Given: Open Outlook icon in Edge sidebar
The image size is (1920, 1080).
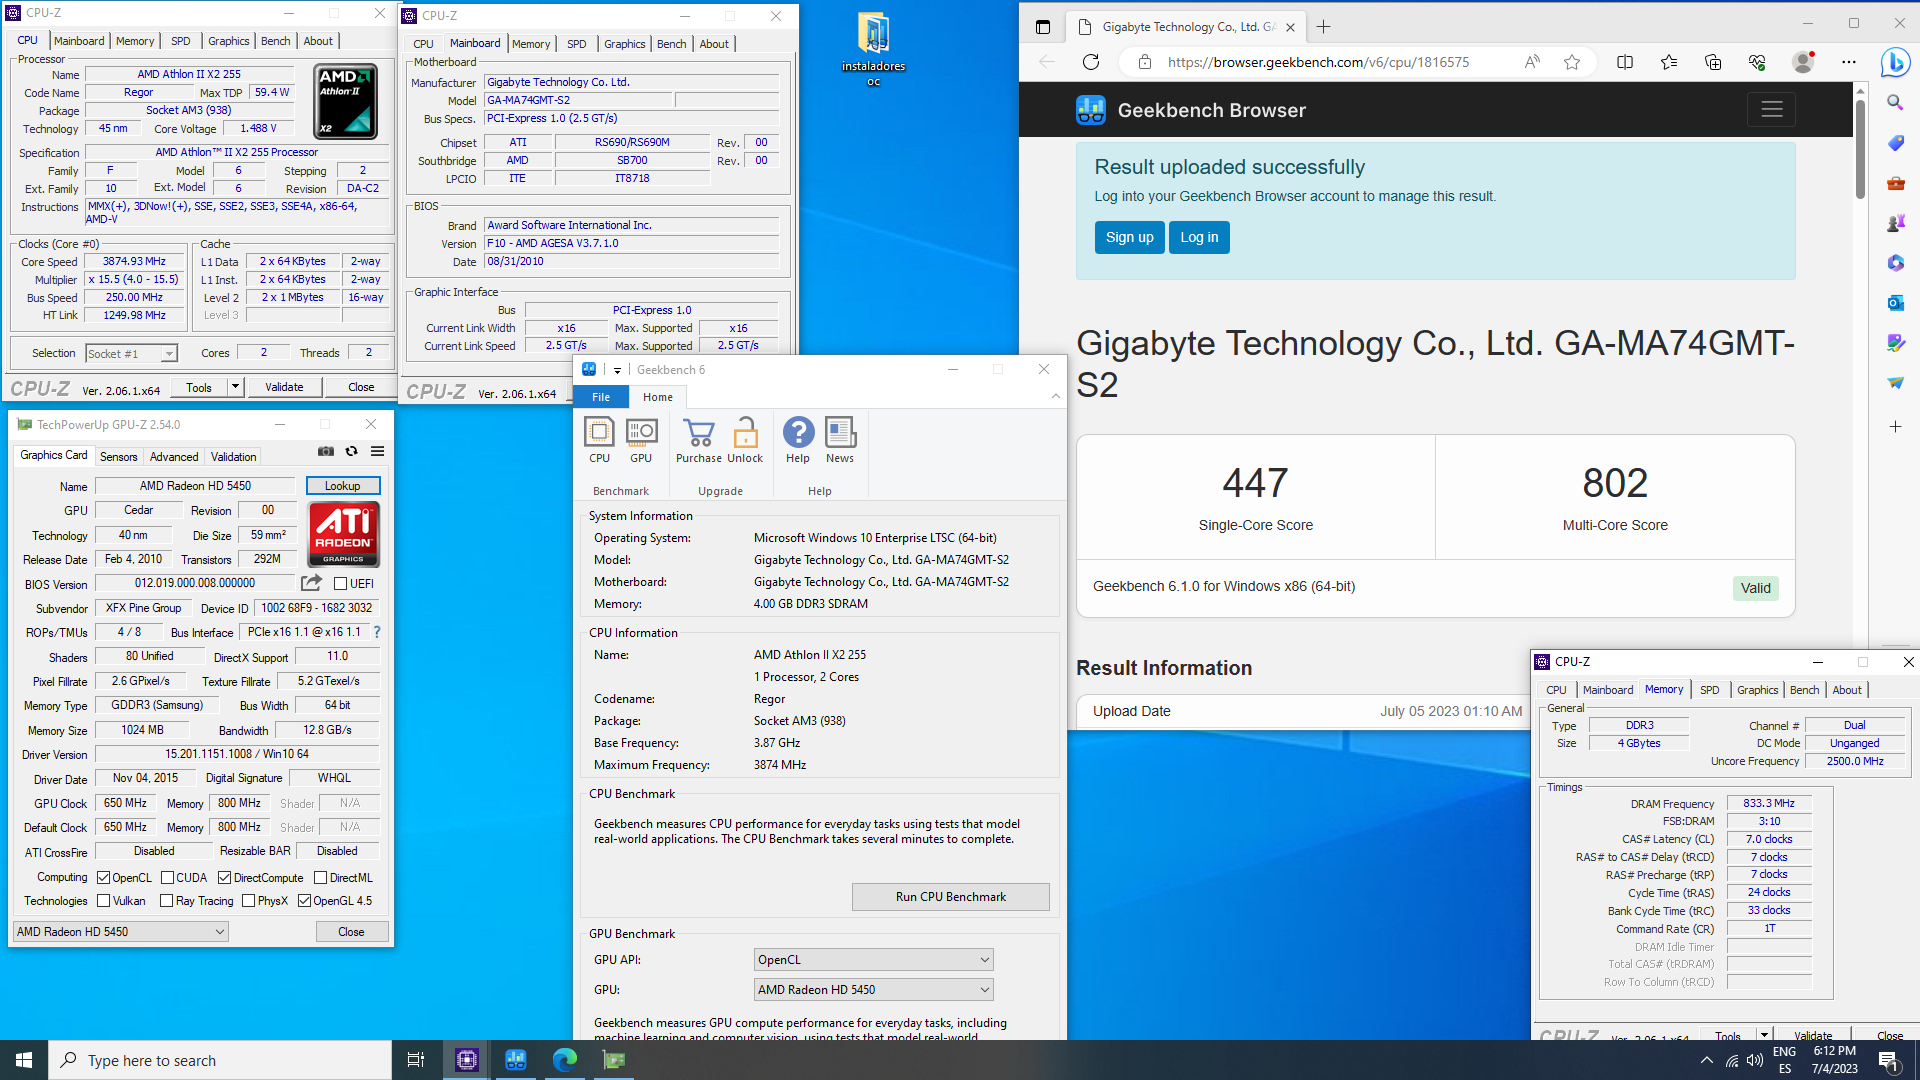Looking at the screenshot, I should (1895, 302).
